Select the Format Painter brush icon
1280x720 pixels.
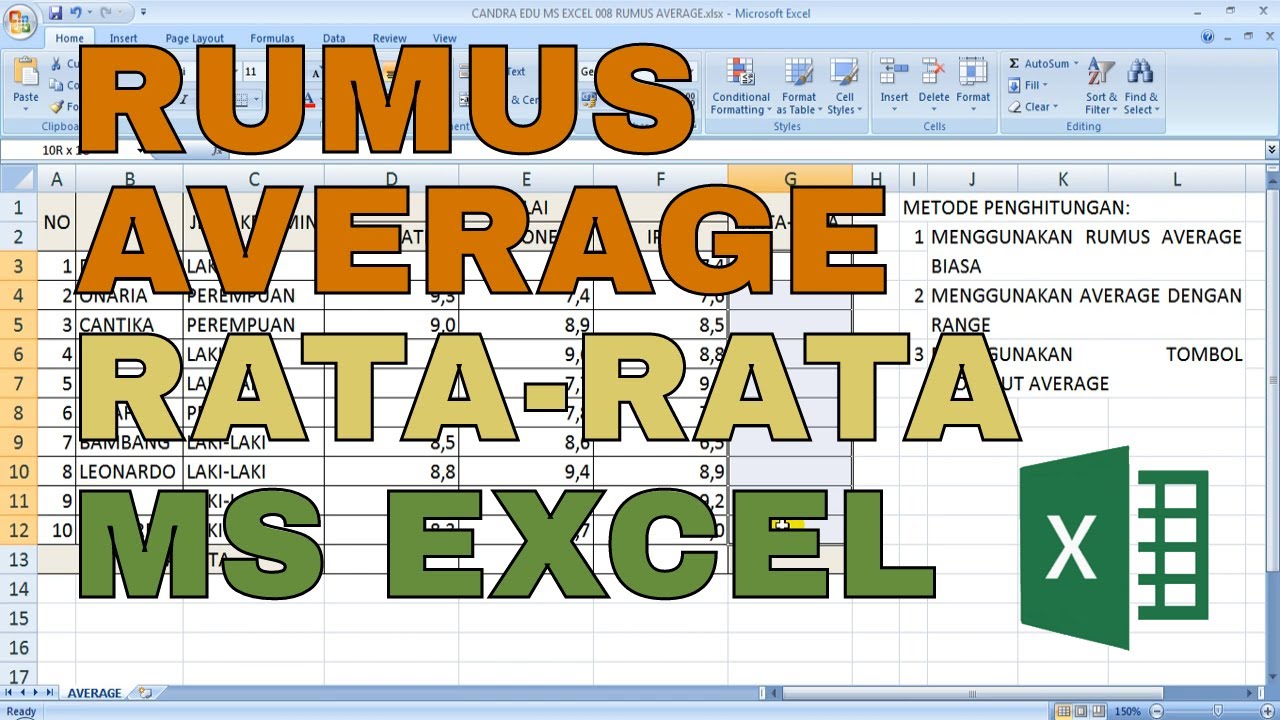(56, 107)
